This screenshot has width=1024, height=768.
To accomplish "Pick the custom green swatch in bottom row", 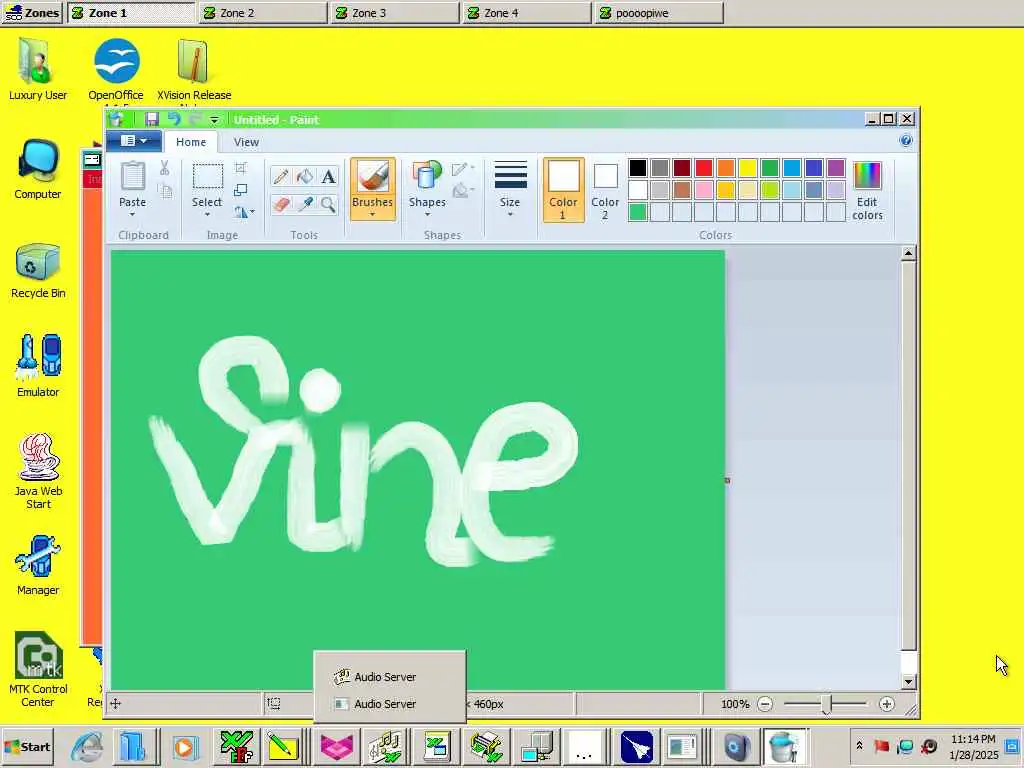I will point(638,212).
